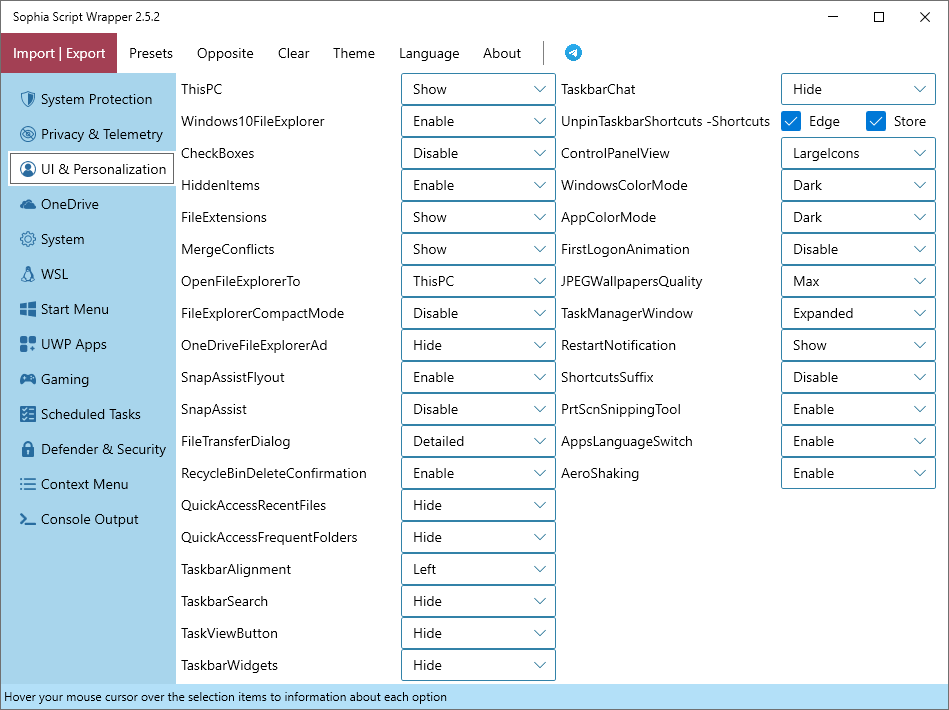Click the UWP Apps tiles icon

(x=28, y=344)
